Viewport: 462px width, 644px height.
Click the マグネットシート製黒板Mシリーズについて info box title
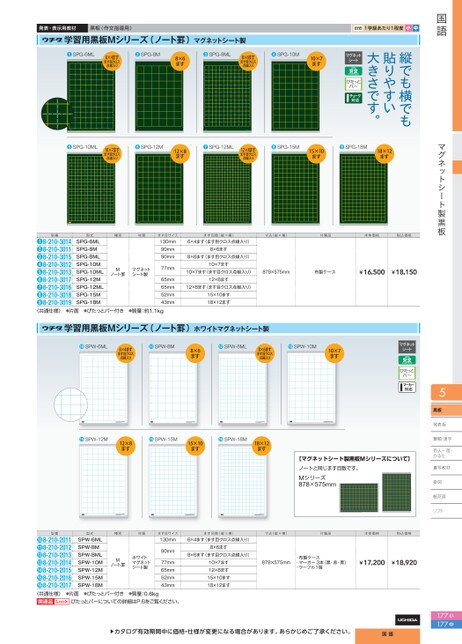click(x=354, y=458)
